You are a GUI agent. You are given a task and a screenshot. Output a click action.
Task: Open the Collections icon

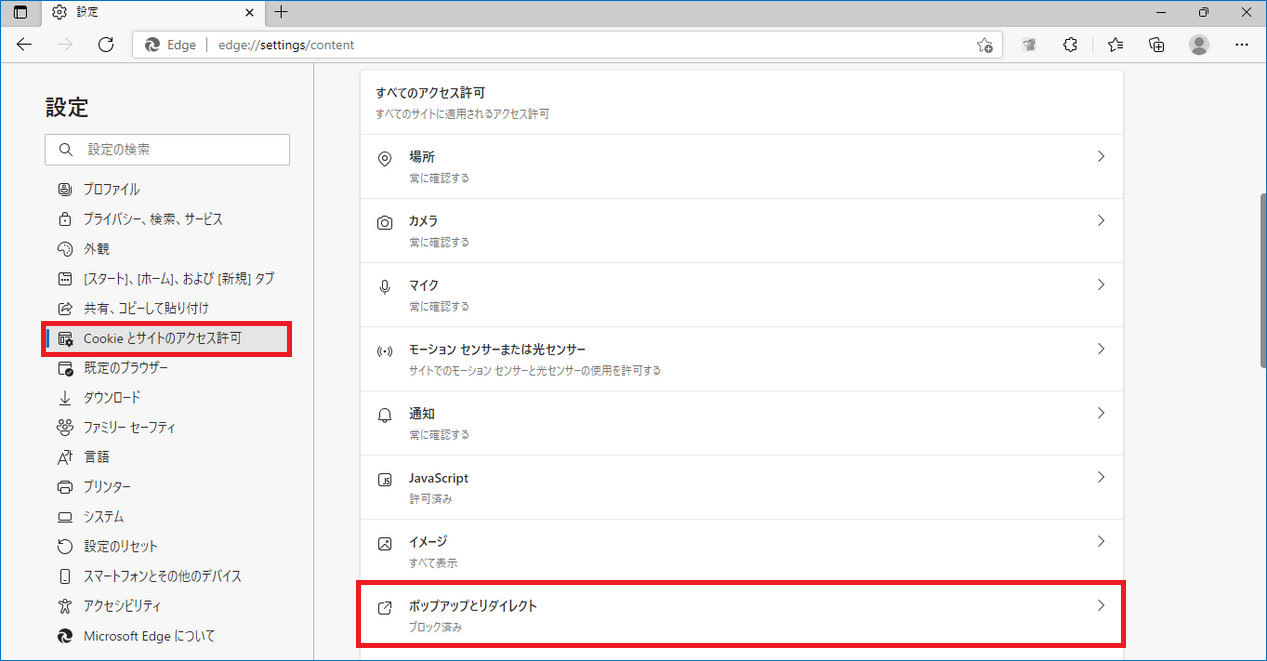1157,45
